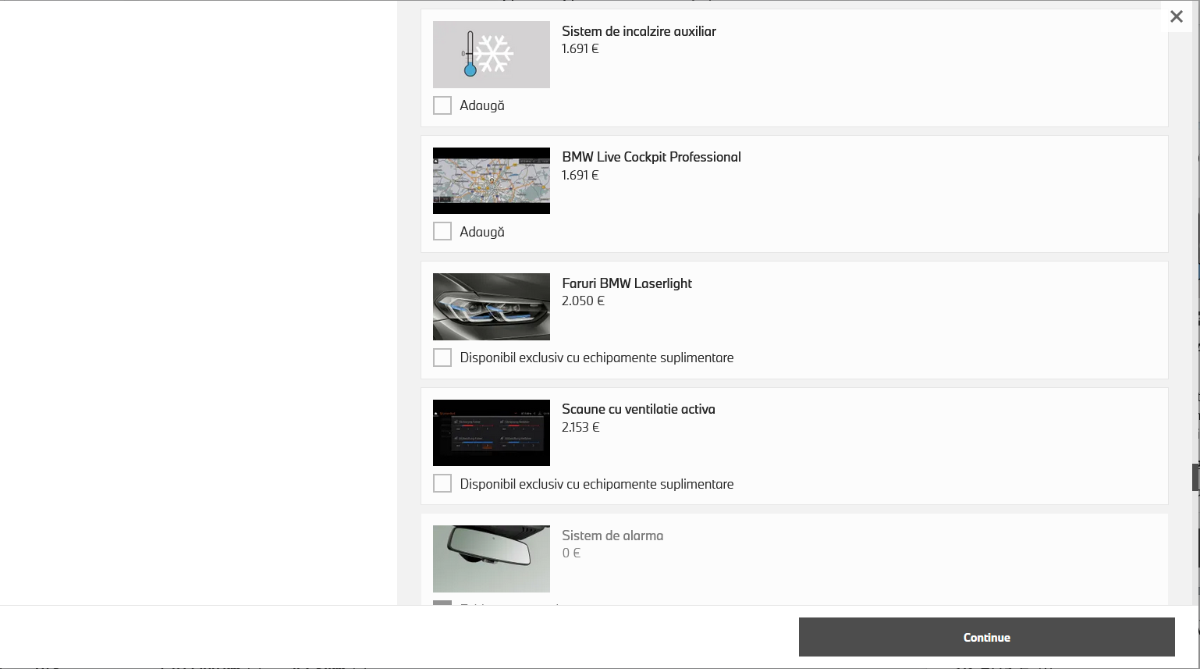Click the Faruri BMW Laserlight title
The image size is (1200, 669).
(x=627, y=283)
